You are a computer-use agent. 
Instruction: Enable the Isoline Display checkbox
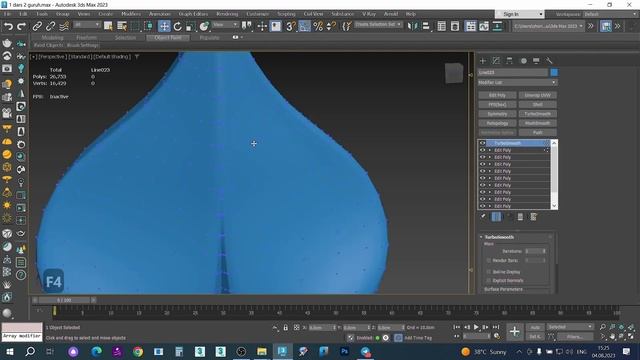click(489, 272)
